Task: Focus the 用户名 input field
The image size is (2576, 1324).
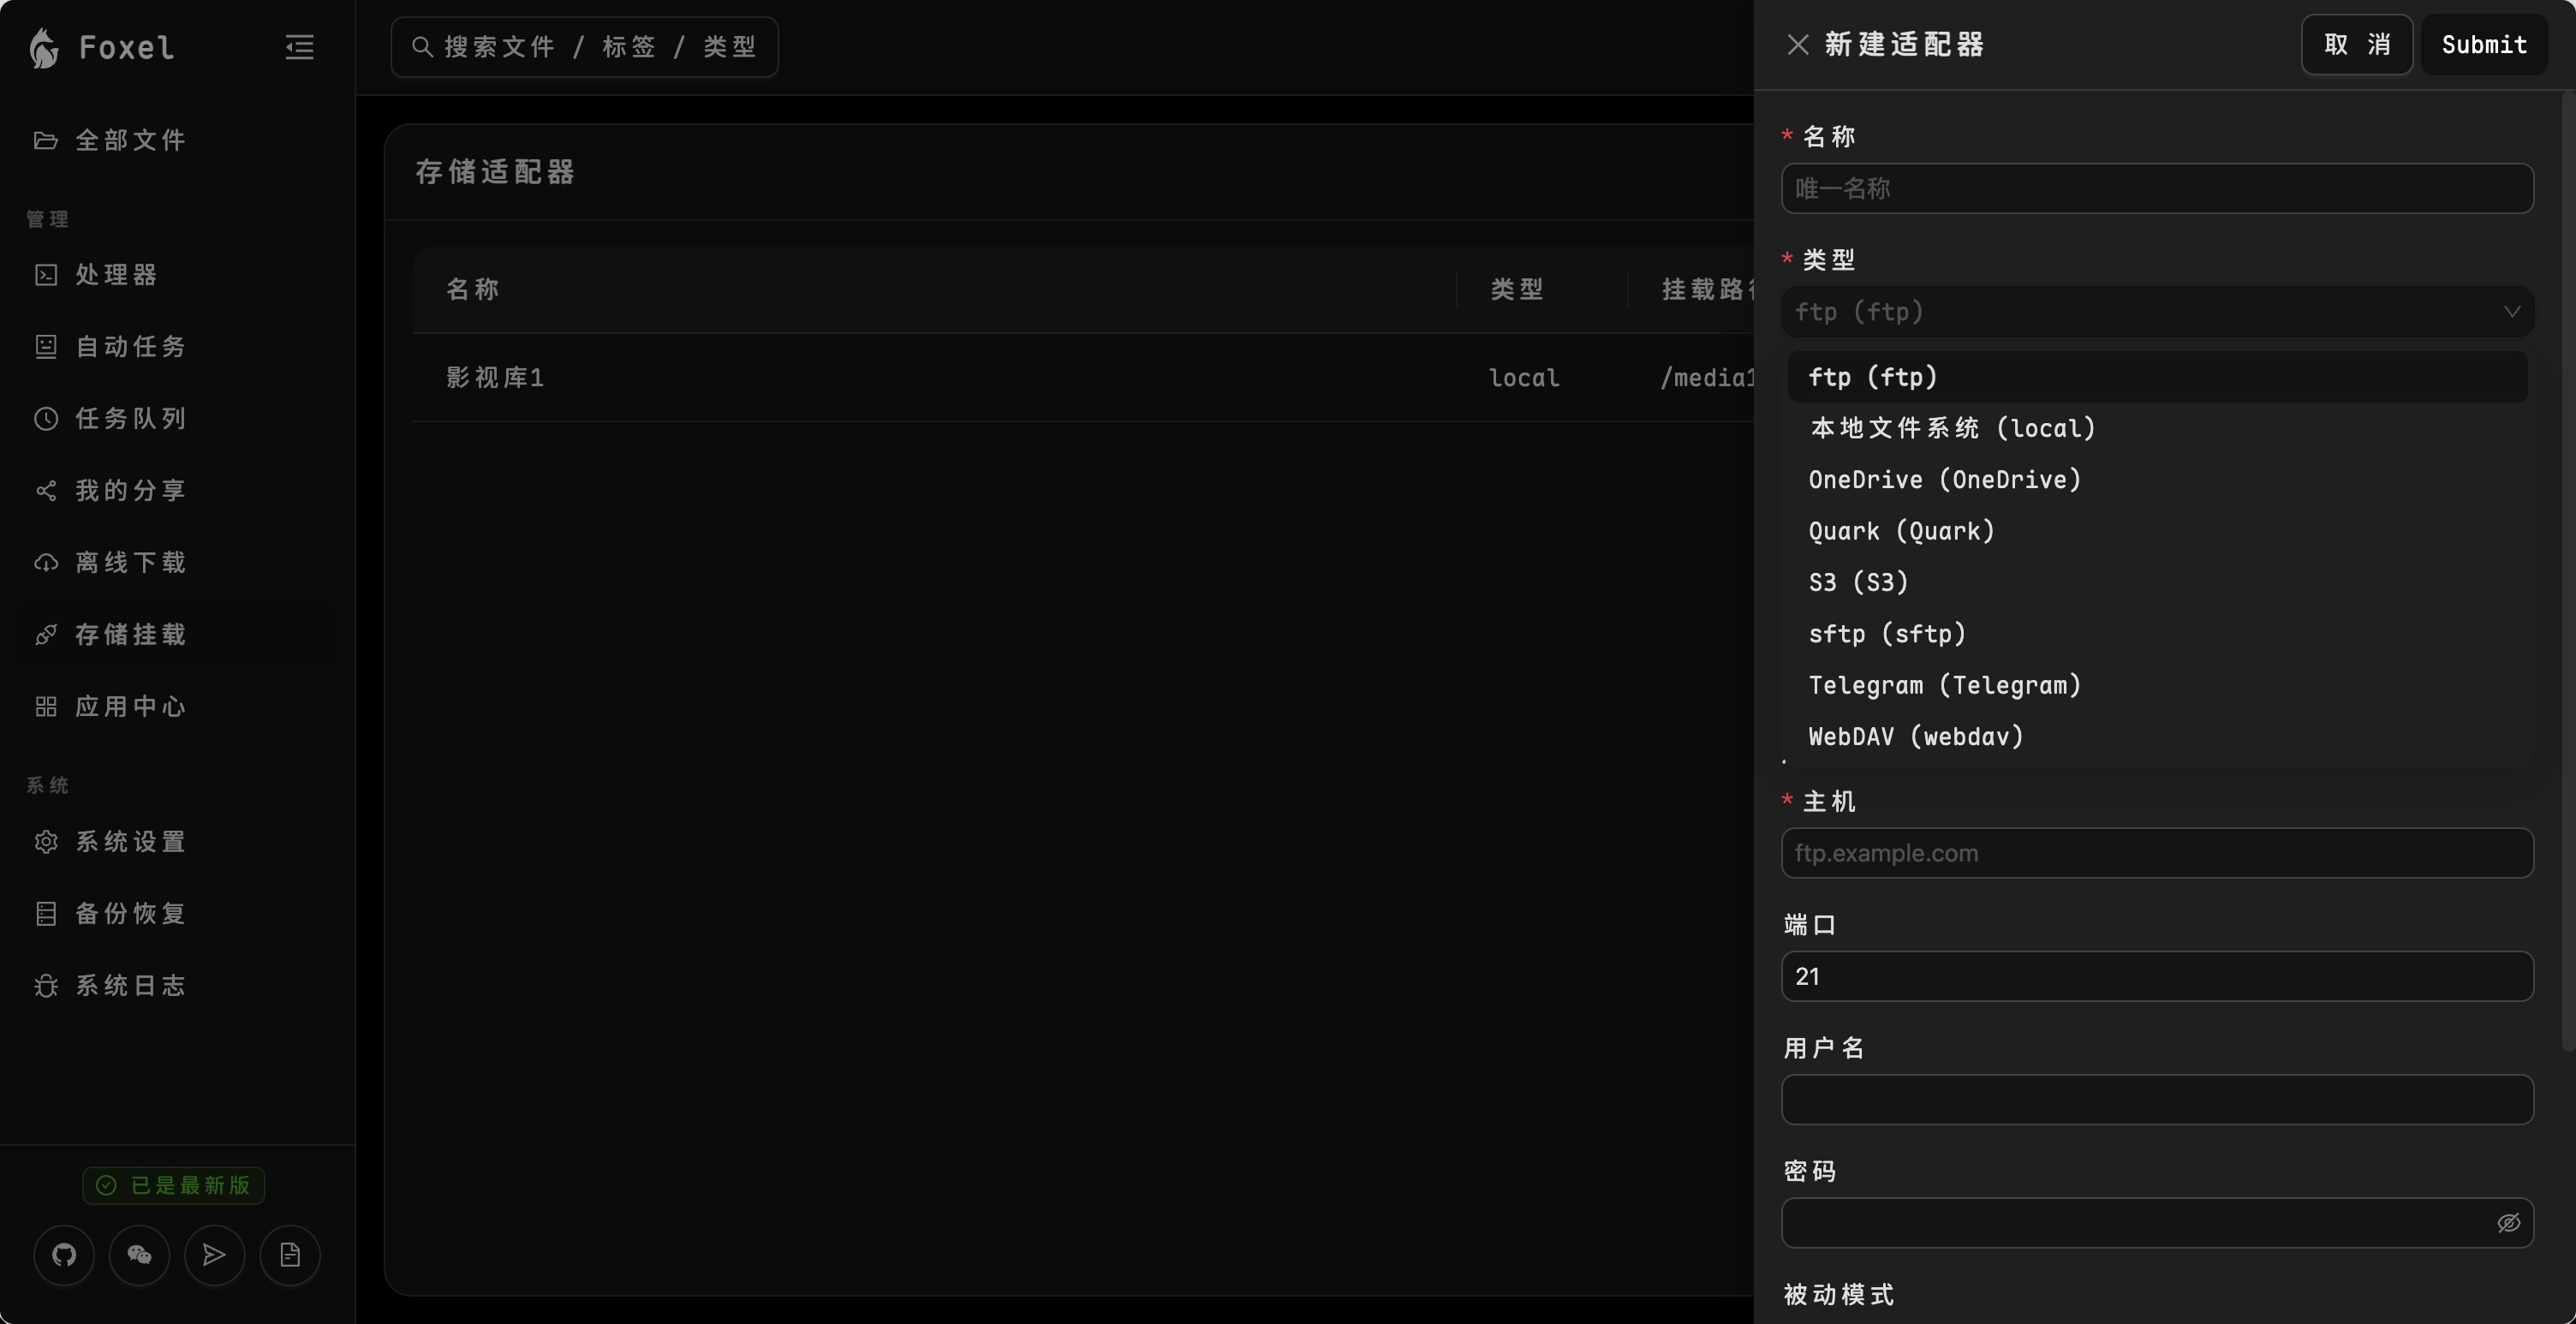Action: pyautogui.click(x=2157, y=1100)
